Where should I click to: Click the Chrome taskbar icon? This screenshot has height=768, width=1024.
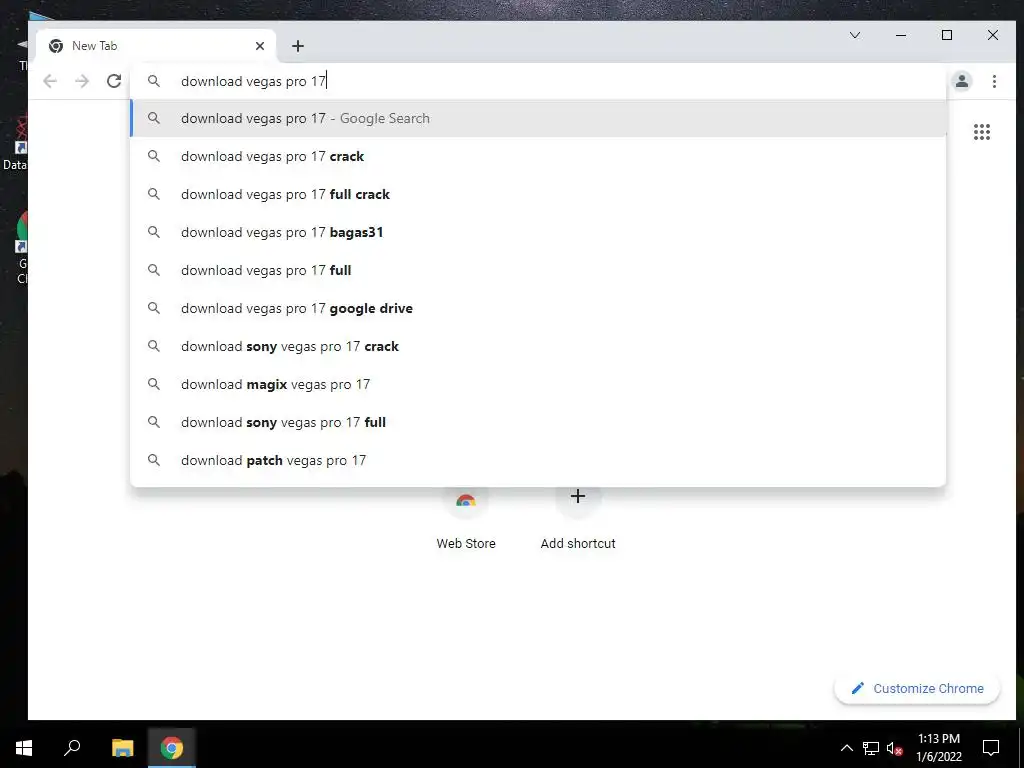(172, 748)
